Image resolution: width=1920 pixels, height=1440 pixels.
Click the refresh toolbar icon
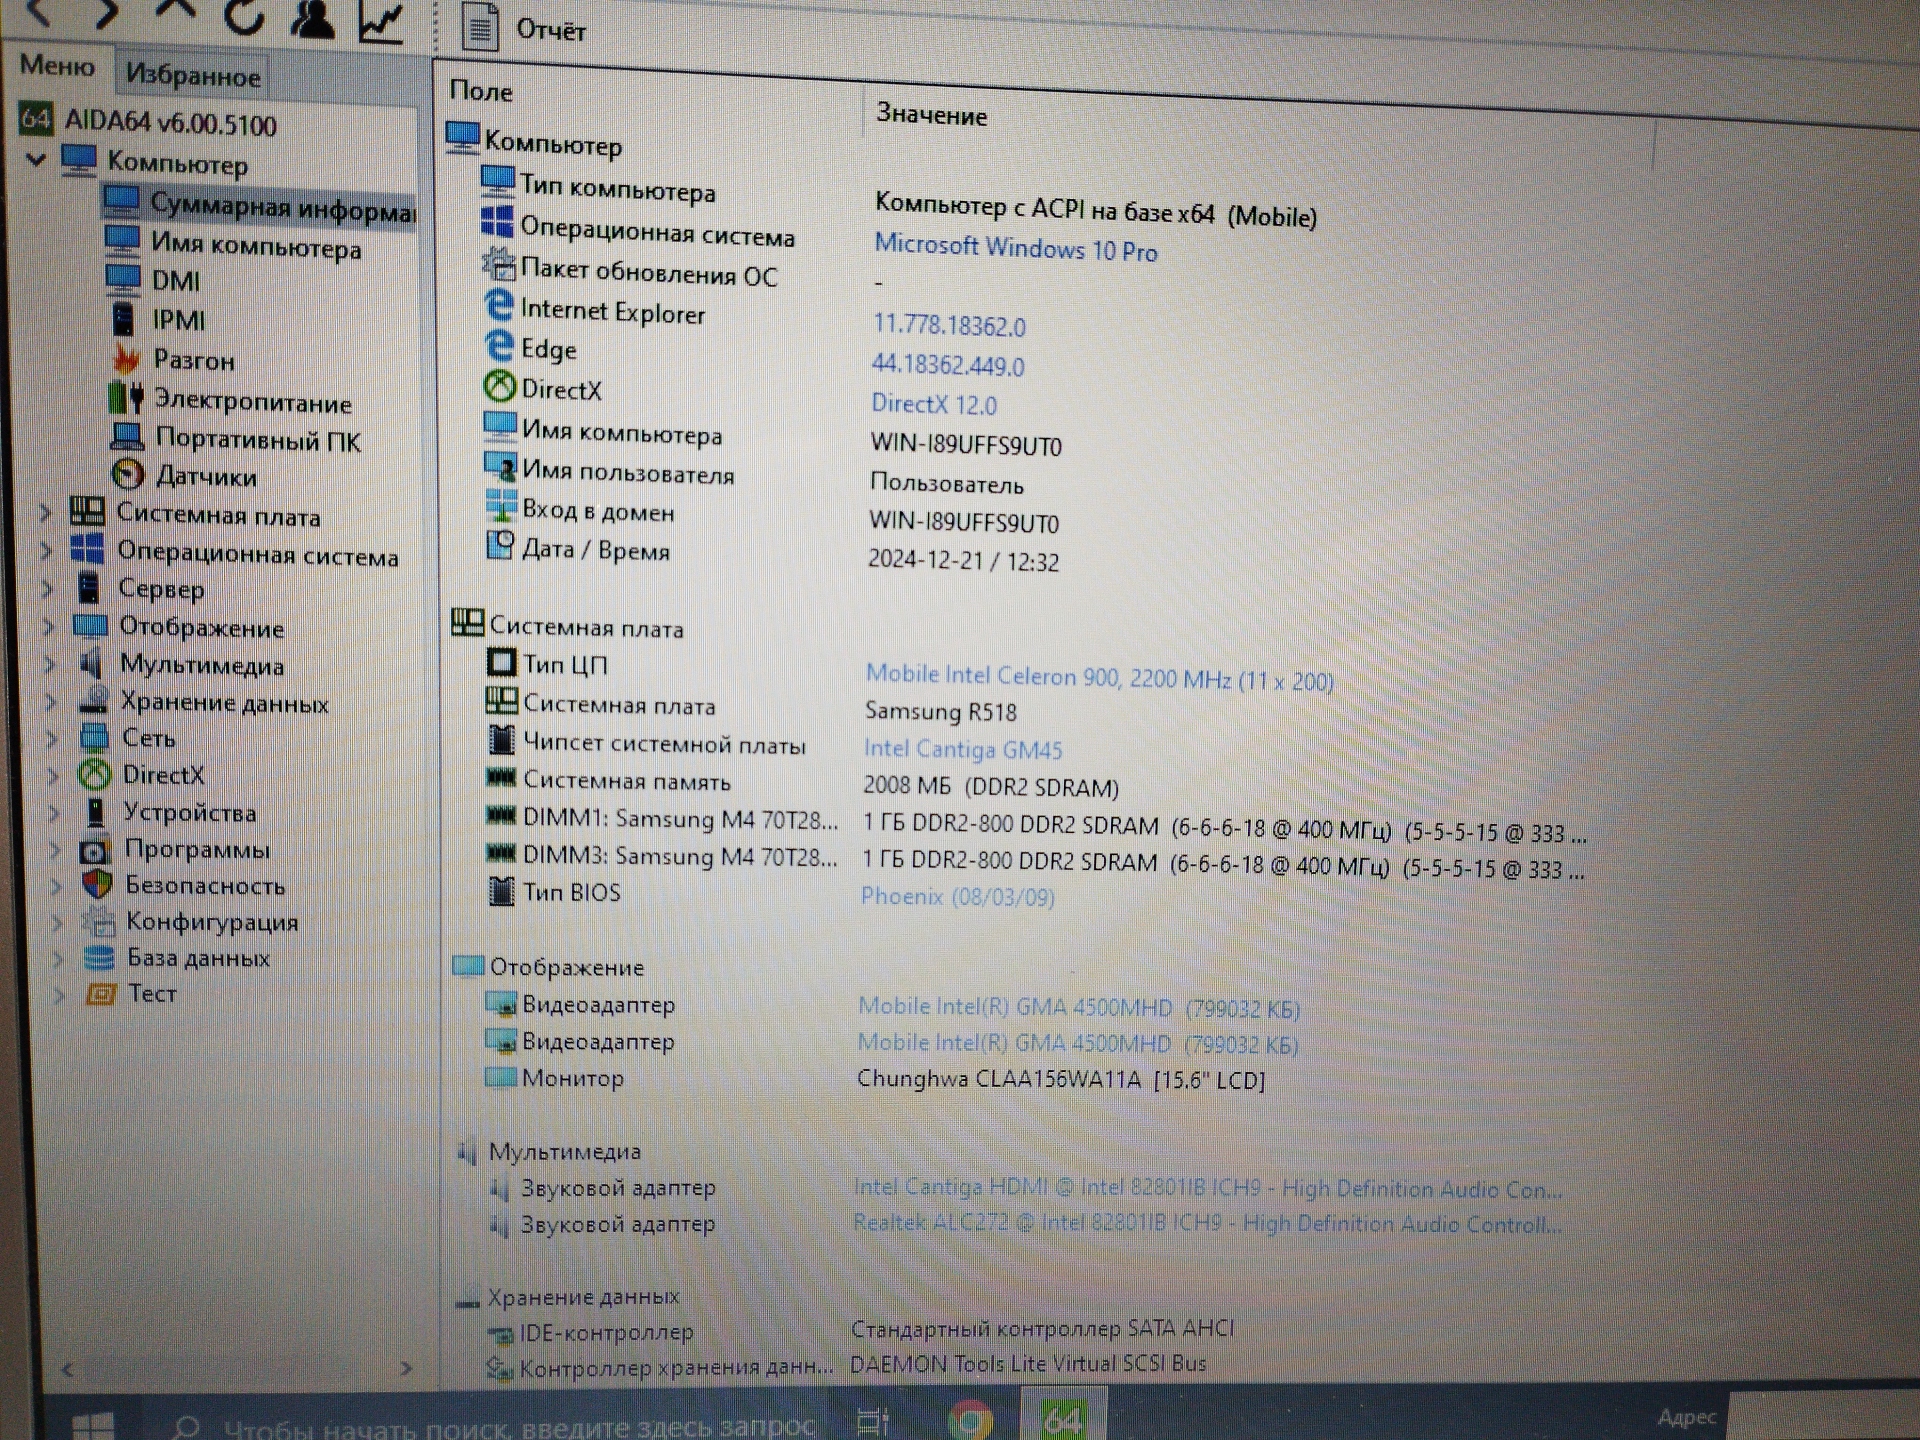(x=244, y=15)
